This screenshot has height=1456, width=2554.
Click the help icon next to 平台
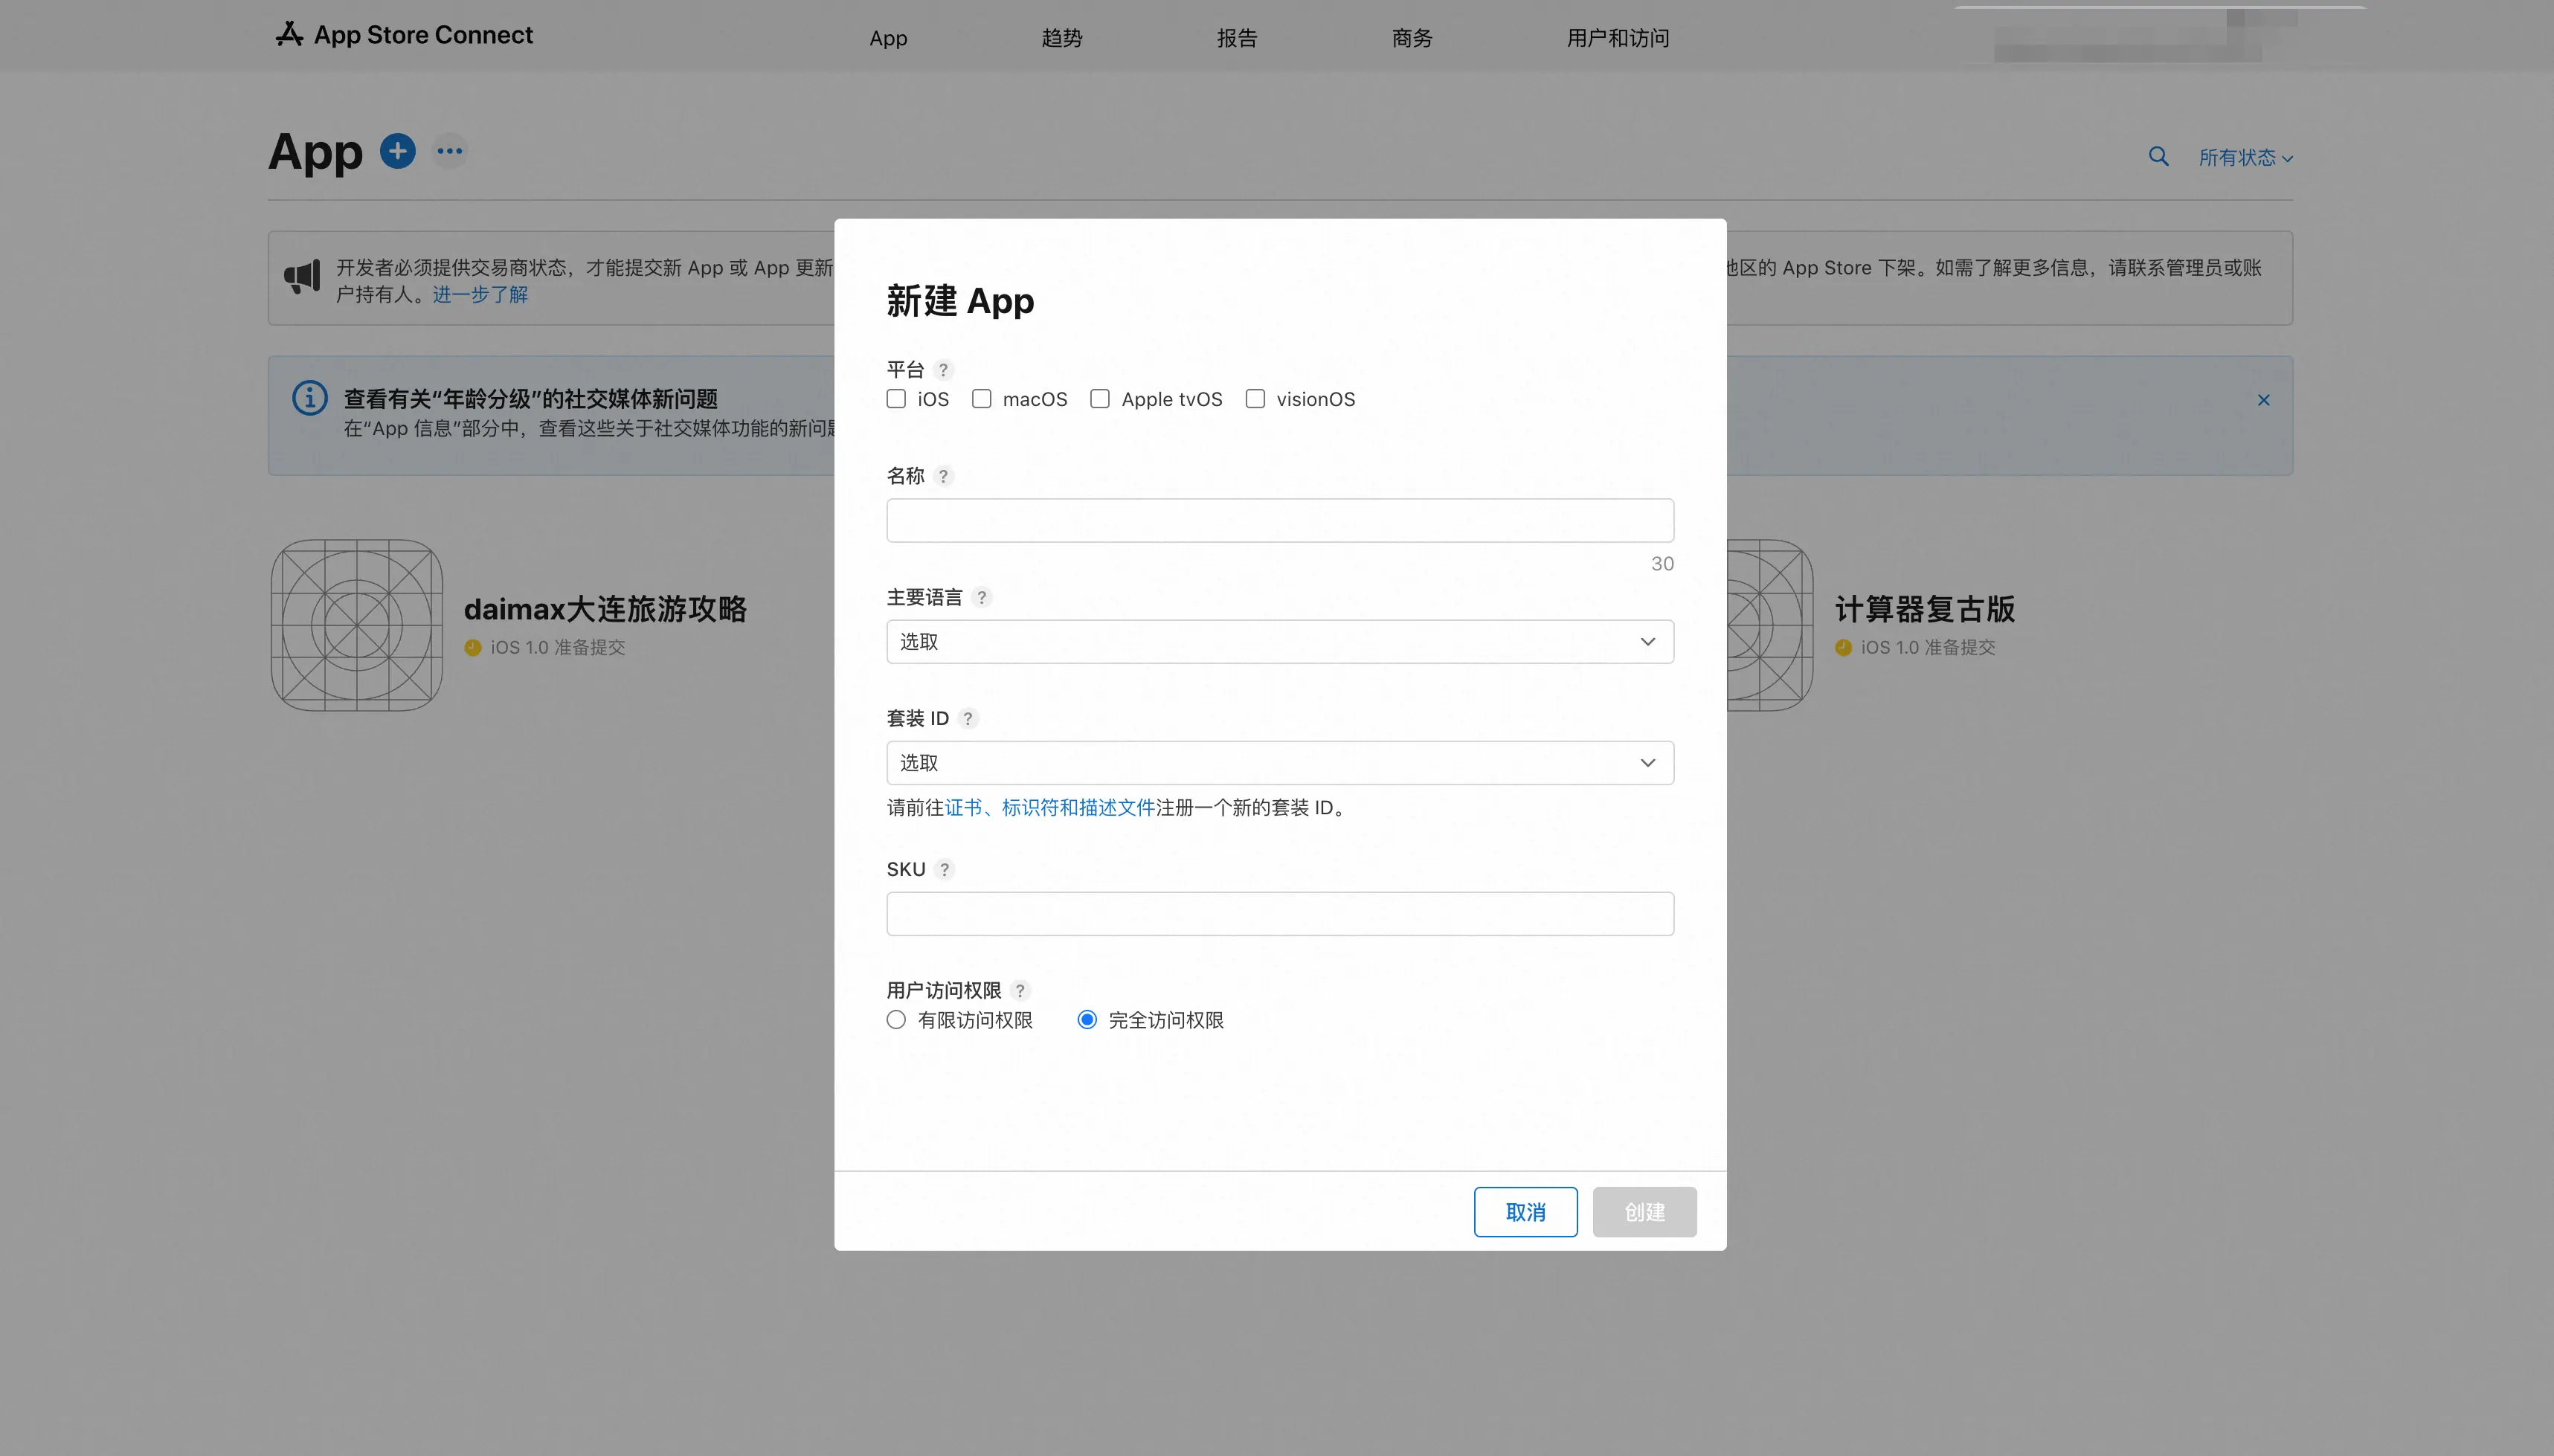pyautogui.click(x=943, y=370)
